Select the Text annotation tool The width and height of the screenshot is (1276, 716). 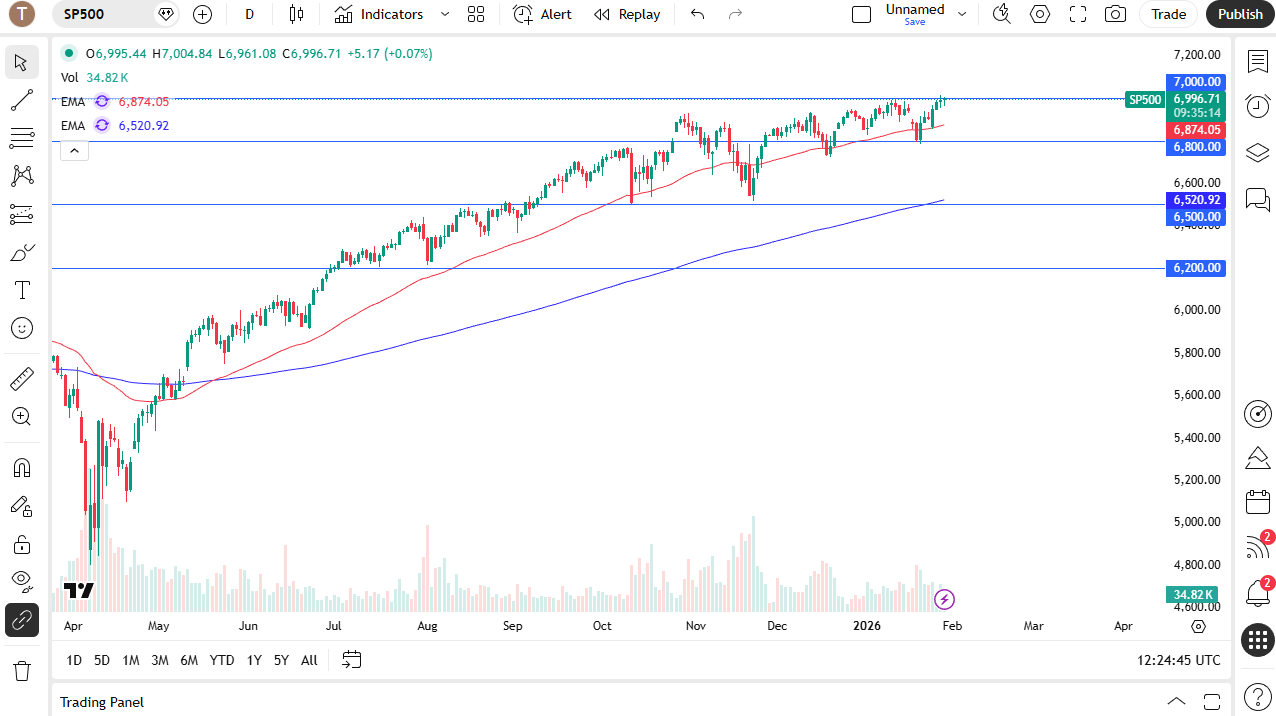[x=21, y=290]
